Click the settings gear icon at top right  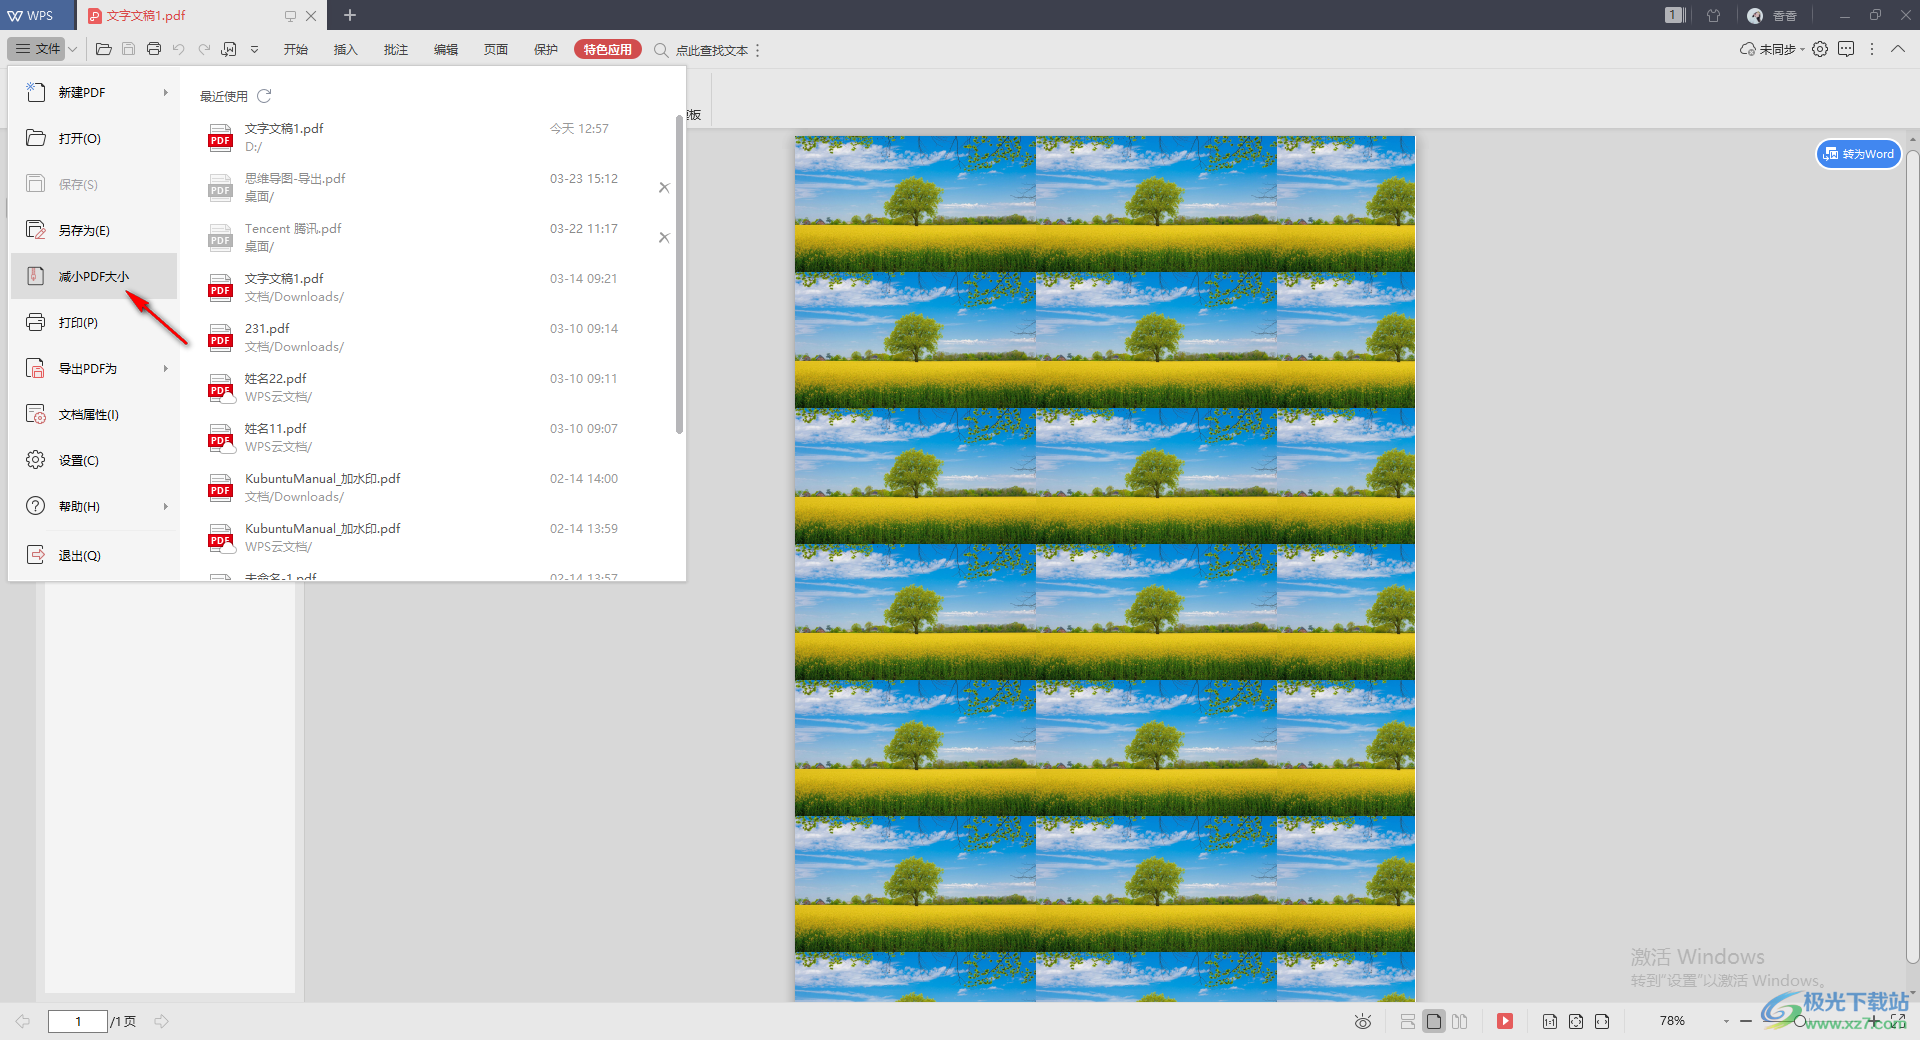coord(1820,49)
